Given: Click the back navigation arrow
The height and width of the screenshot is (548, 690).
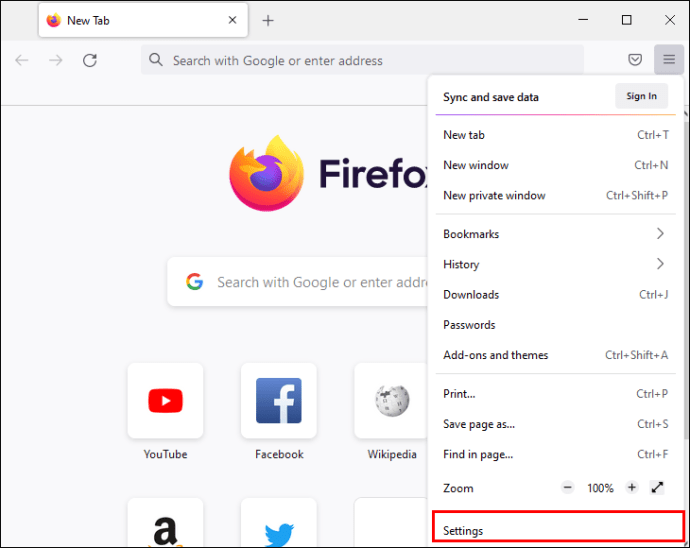Looking at the screenshot, I should (x=22, y=60).
